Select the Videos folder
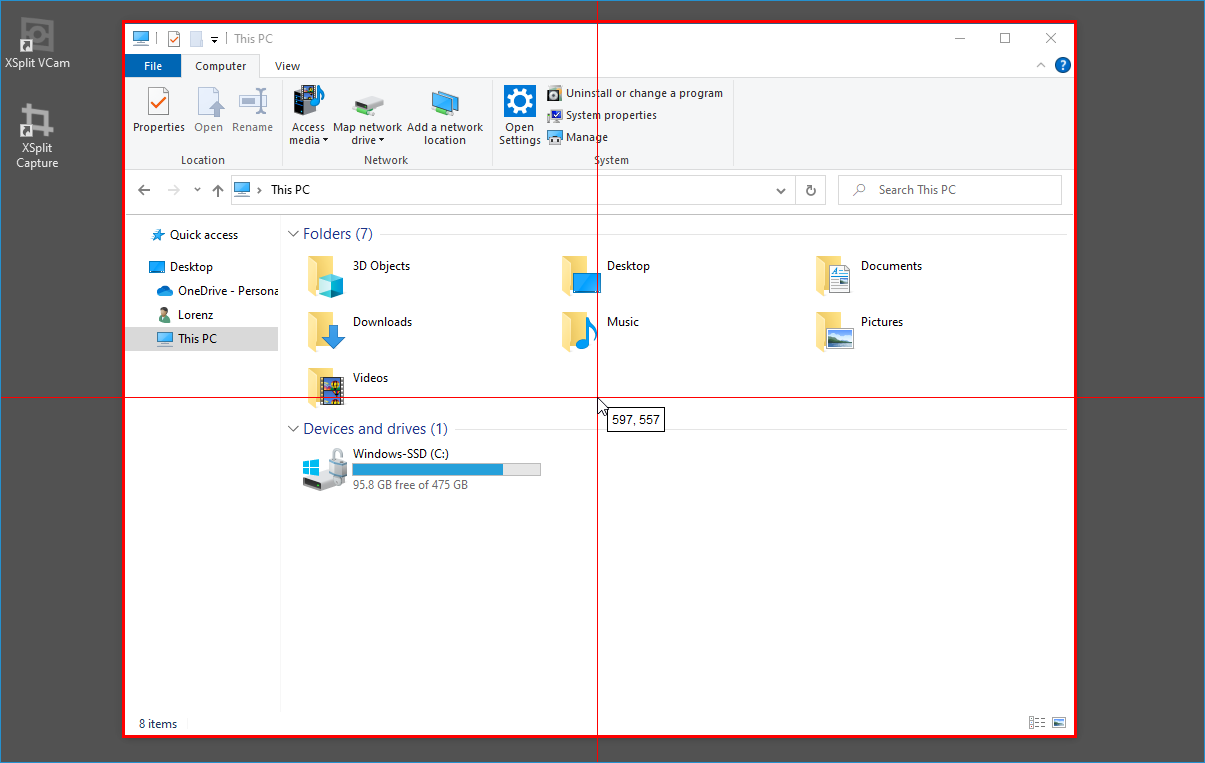This screenshot has height=763, width=1205. pos(348,386)
